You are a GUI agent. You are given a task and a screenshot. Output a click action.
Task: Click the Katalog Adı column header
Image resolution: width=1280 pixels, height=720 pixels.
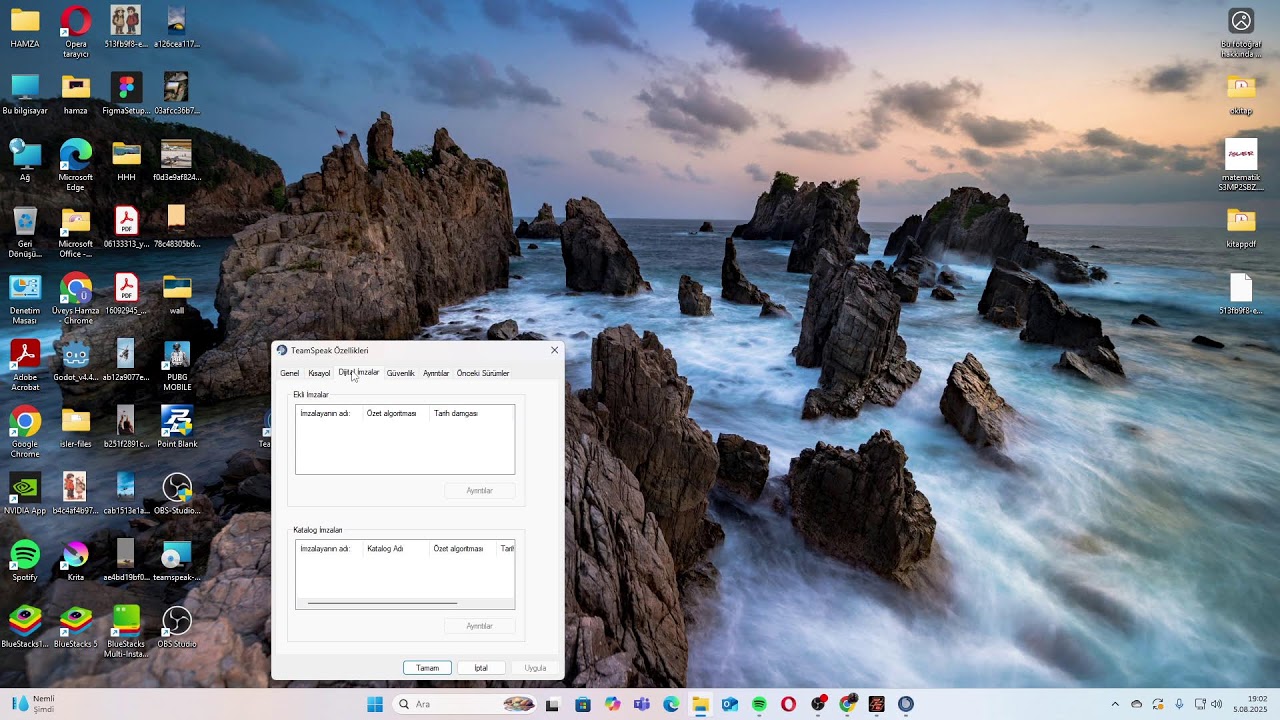pos(395,548)
